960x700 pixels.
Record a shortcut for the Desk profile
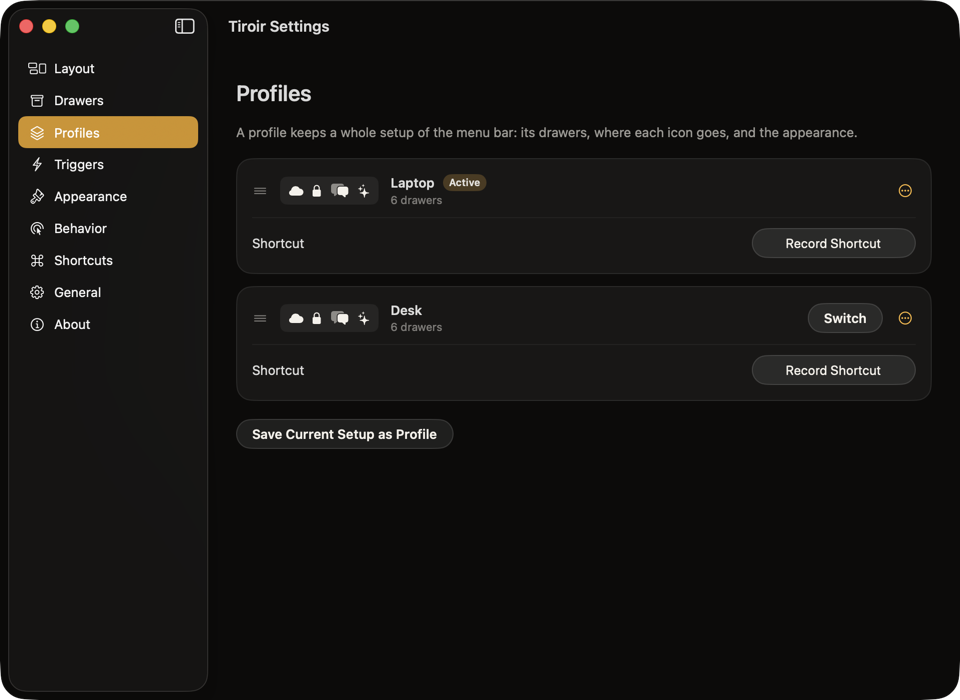tap(833, 371)
